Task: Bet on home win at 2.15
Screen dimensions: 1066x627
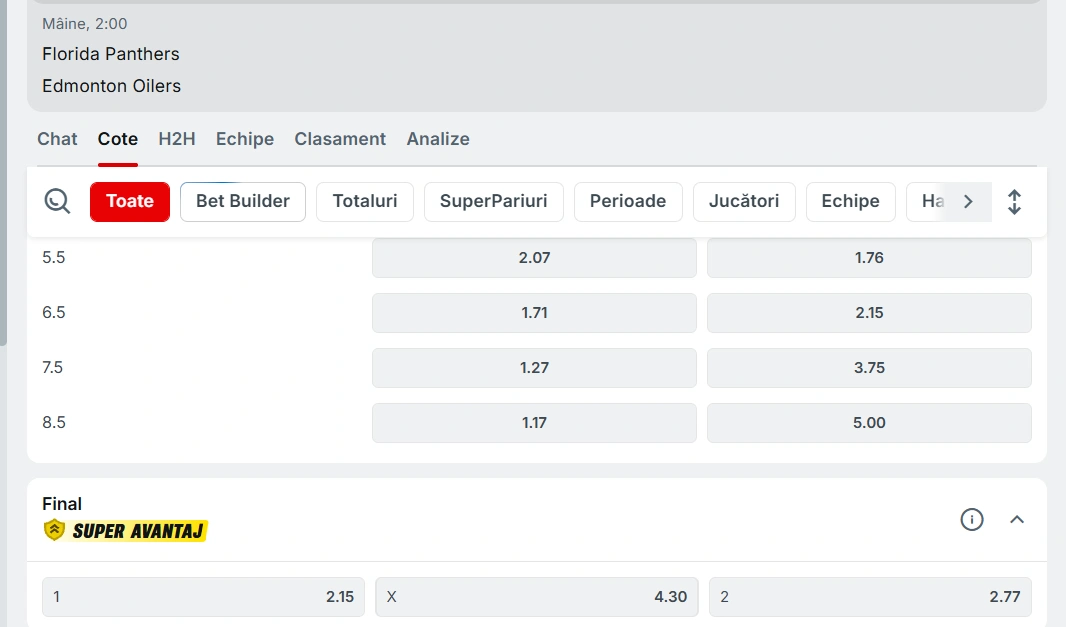Action: (203, 597)
